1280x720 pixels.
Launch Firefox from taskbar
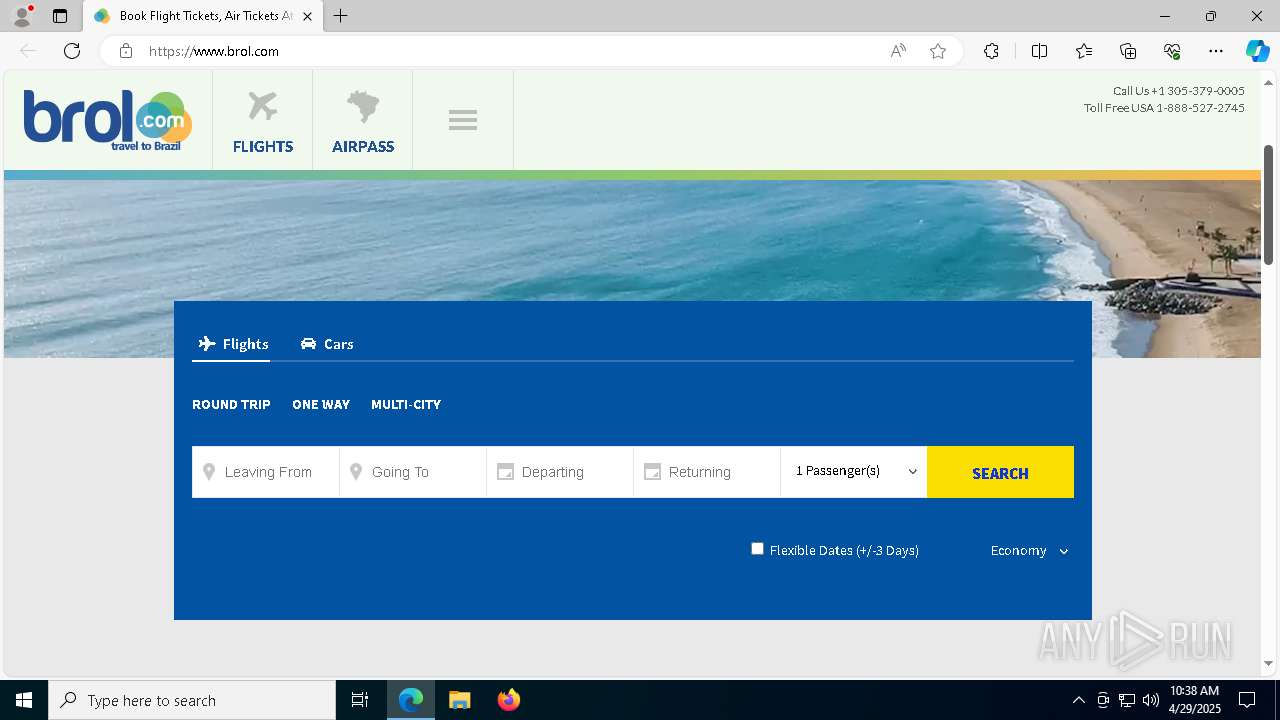pyautogui.click(x=508, y=700)
